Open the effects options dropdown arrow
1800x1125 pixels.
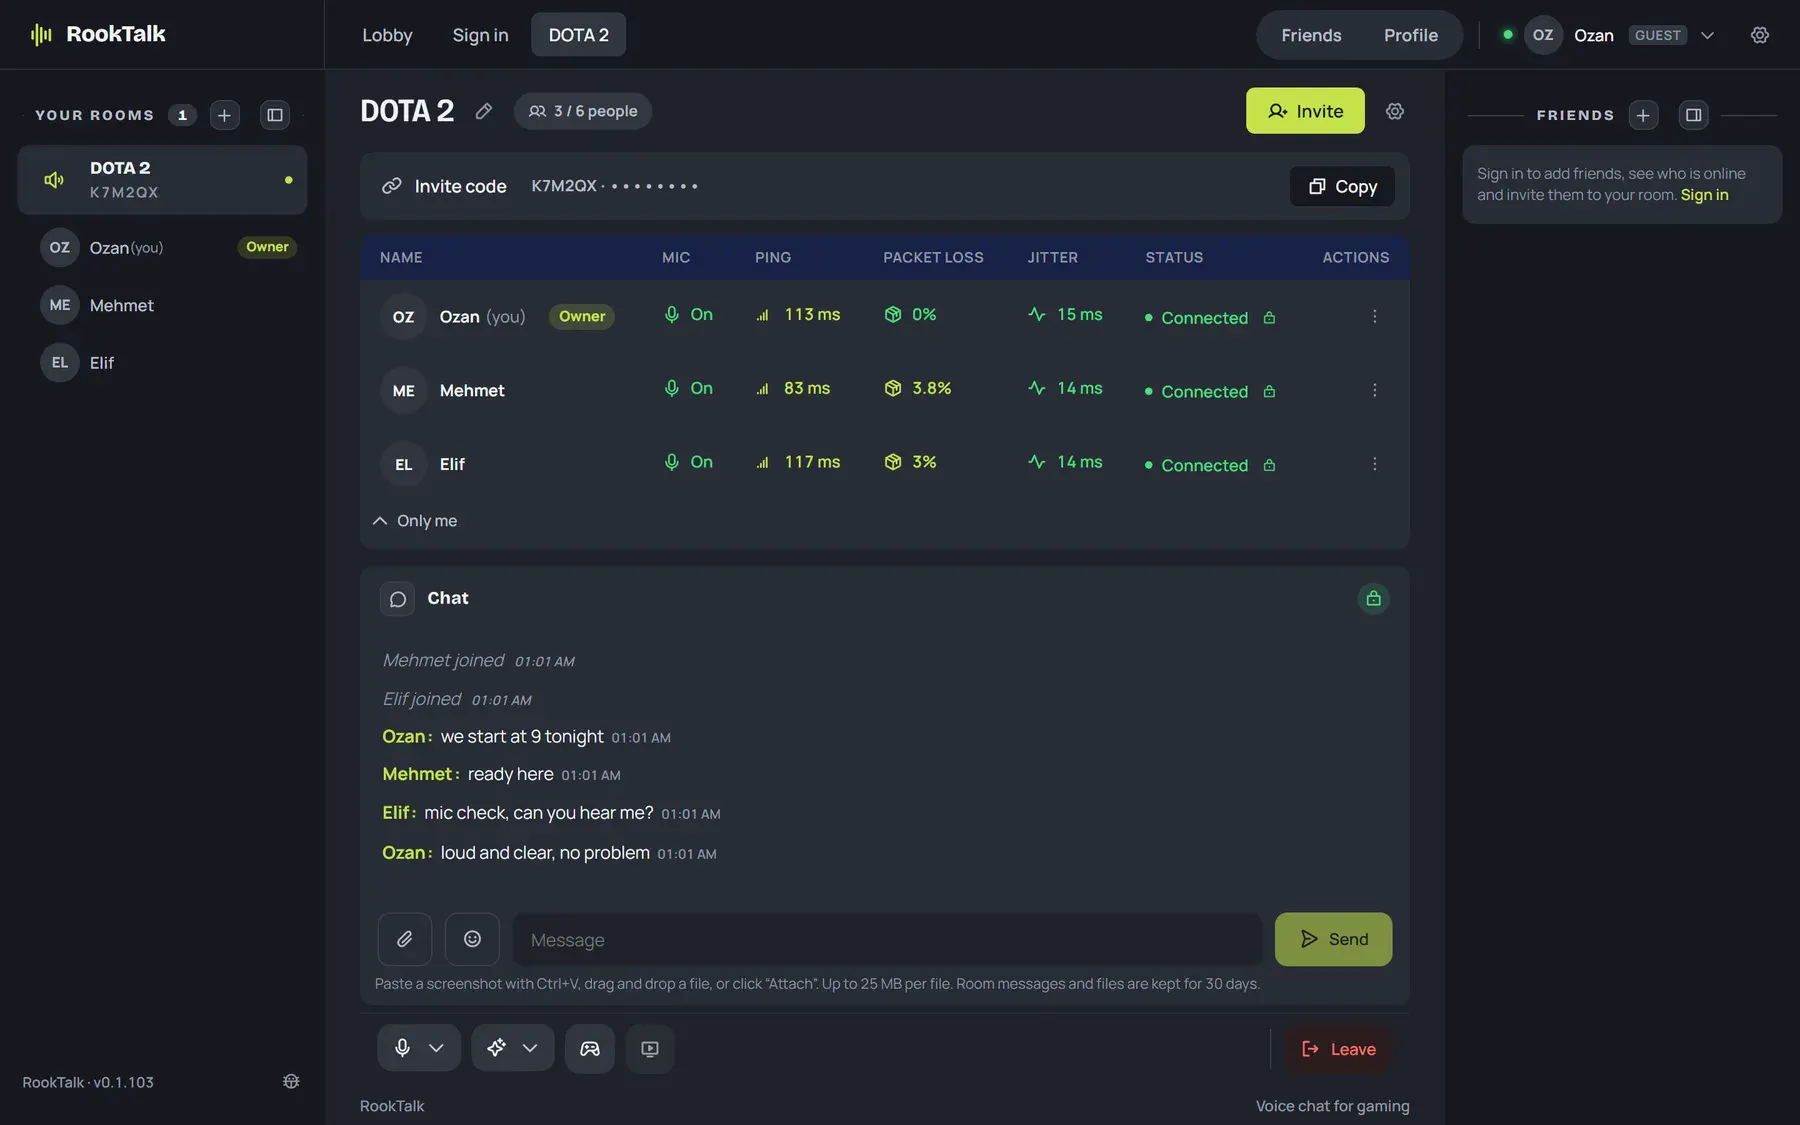(530, 1048)
